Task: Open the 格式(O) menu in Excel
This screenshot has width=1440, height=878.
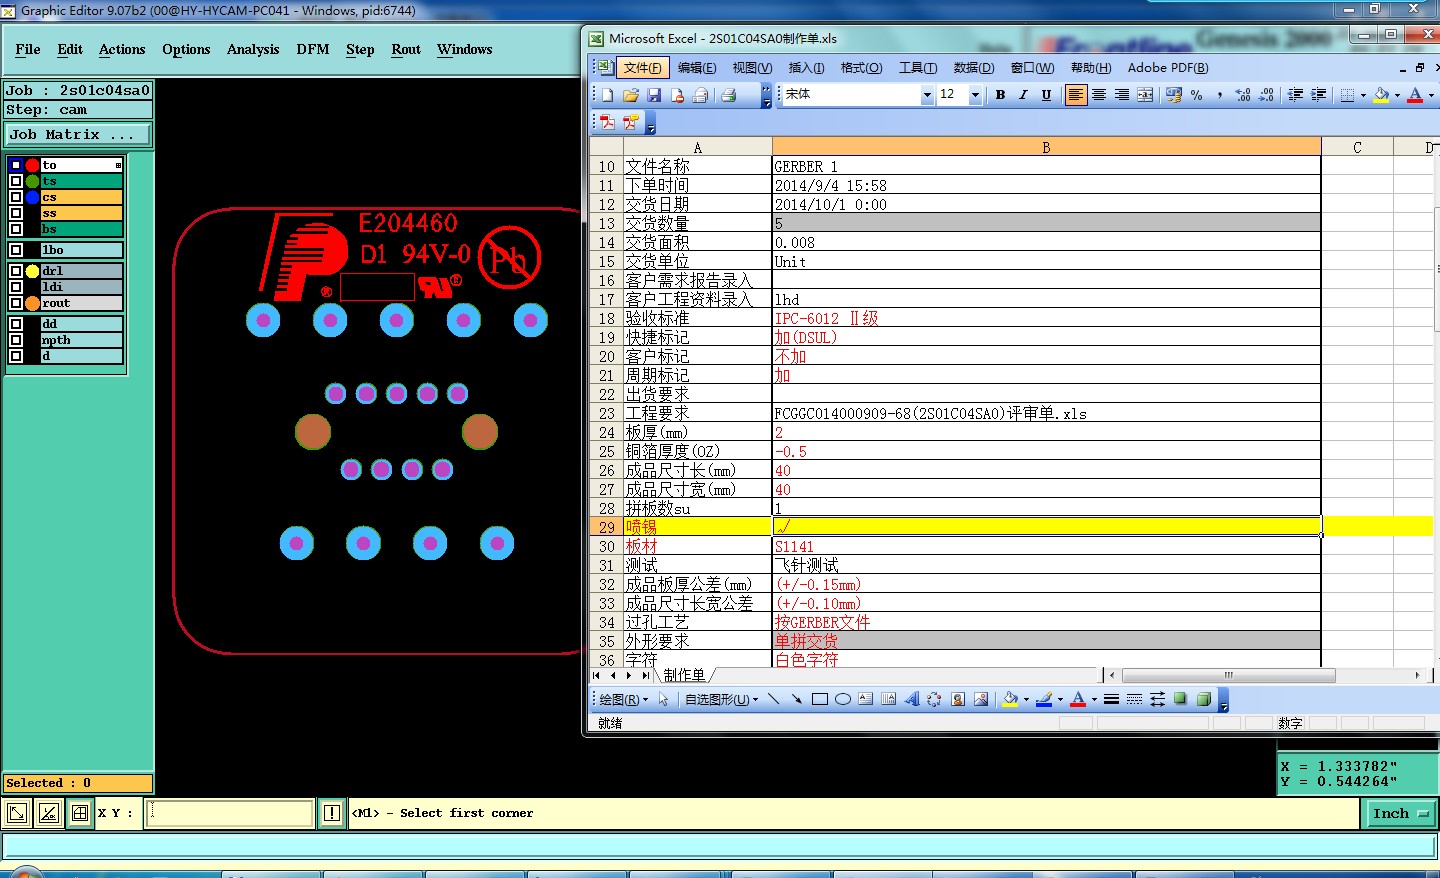Action: [x=861, y=68]
